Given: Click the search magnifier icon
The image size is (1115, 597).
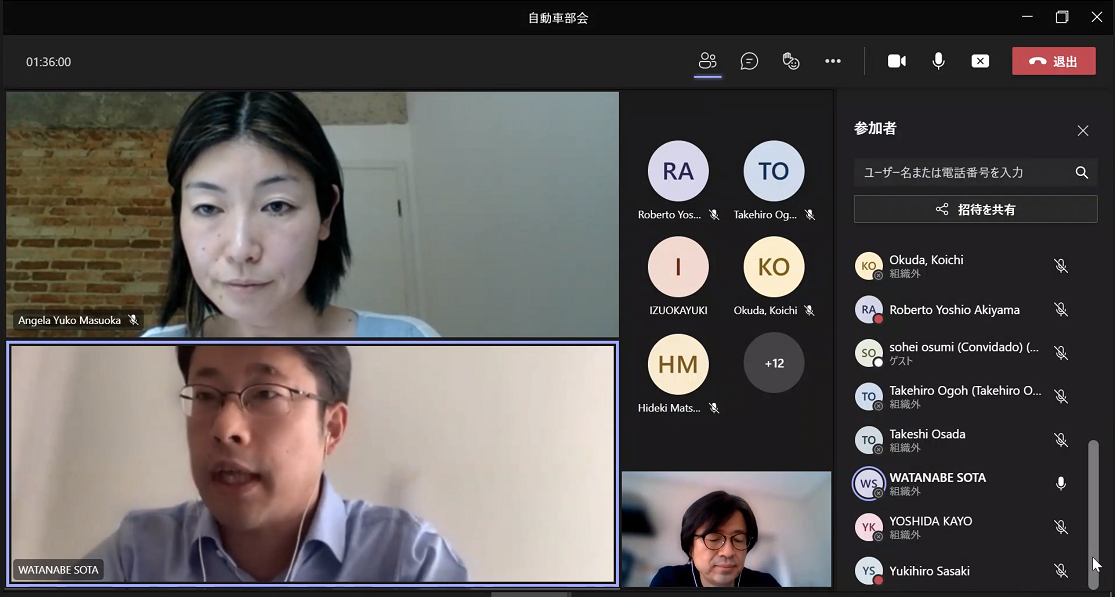Looking at the screenshot, I should coord(1082,172).
